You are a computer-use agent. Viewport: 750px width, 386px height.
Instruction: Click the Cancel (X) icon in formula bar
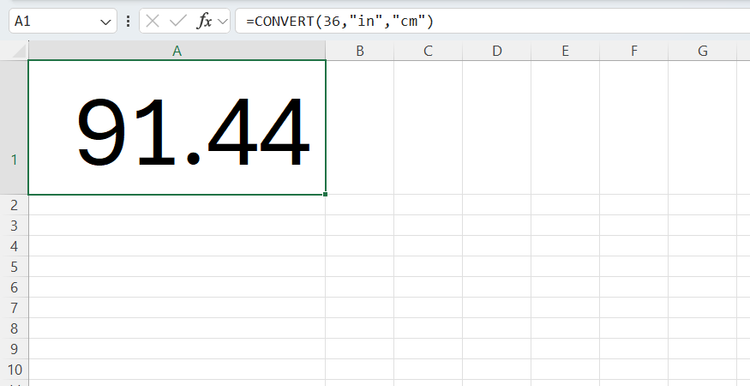point(152,21)
